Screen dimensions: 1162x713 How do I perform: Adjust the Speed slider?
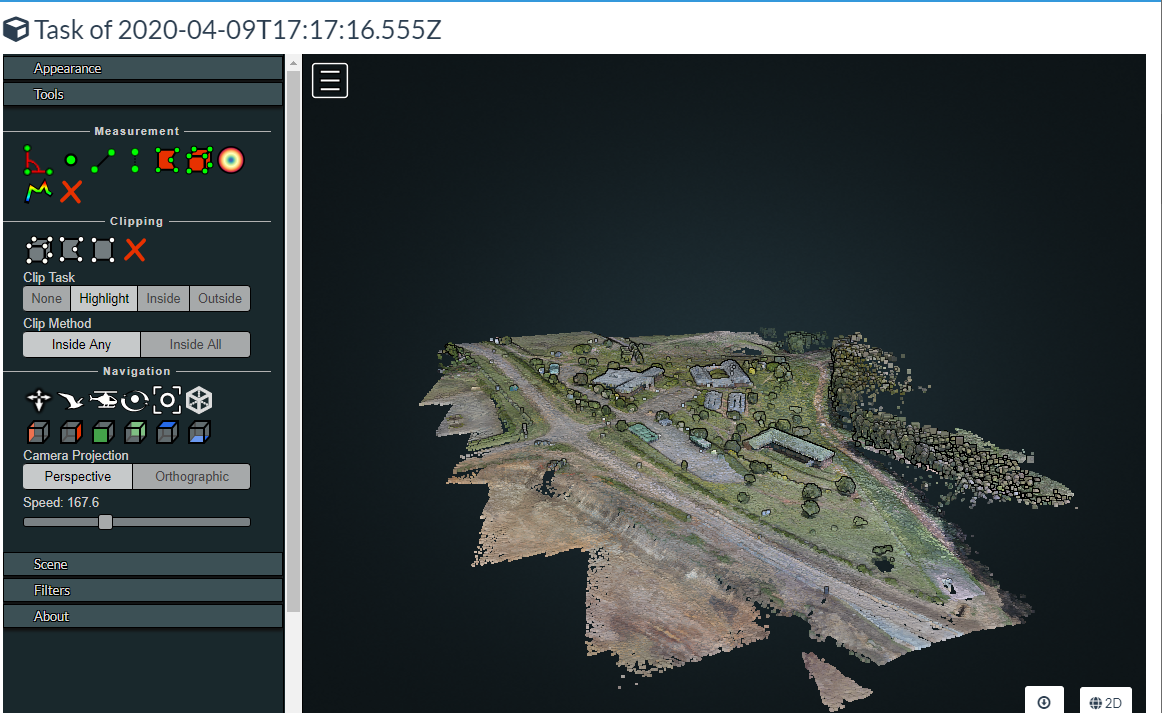pyautogui.click(x=105, y=521)
